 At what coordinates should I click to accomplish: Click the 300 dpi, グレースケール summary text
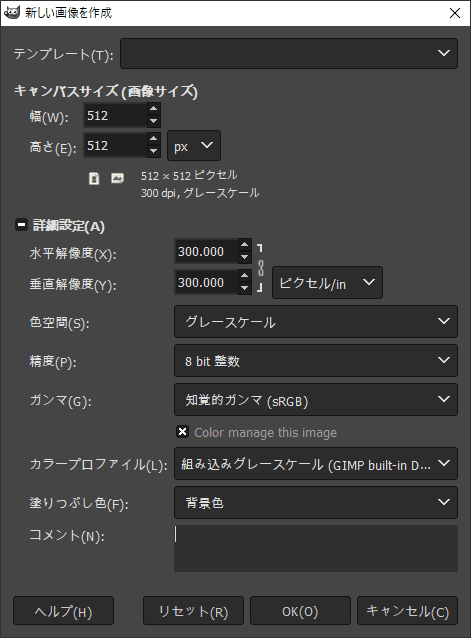pyautogui.click(x=200, y=193)
